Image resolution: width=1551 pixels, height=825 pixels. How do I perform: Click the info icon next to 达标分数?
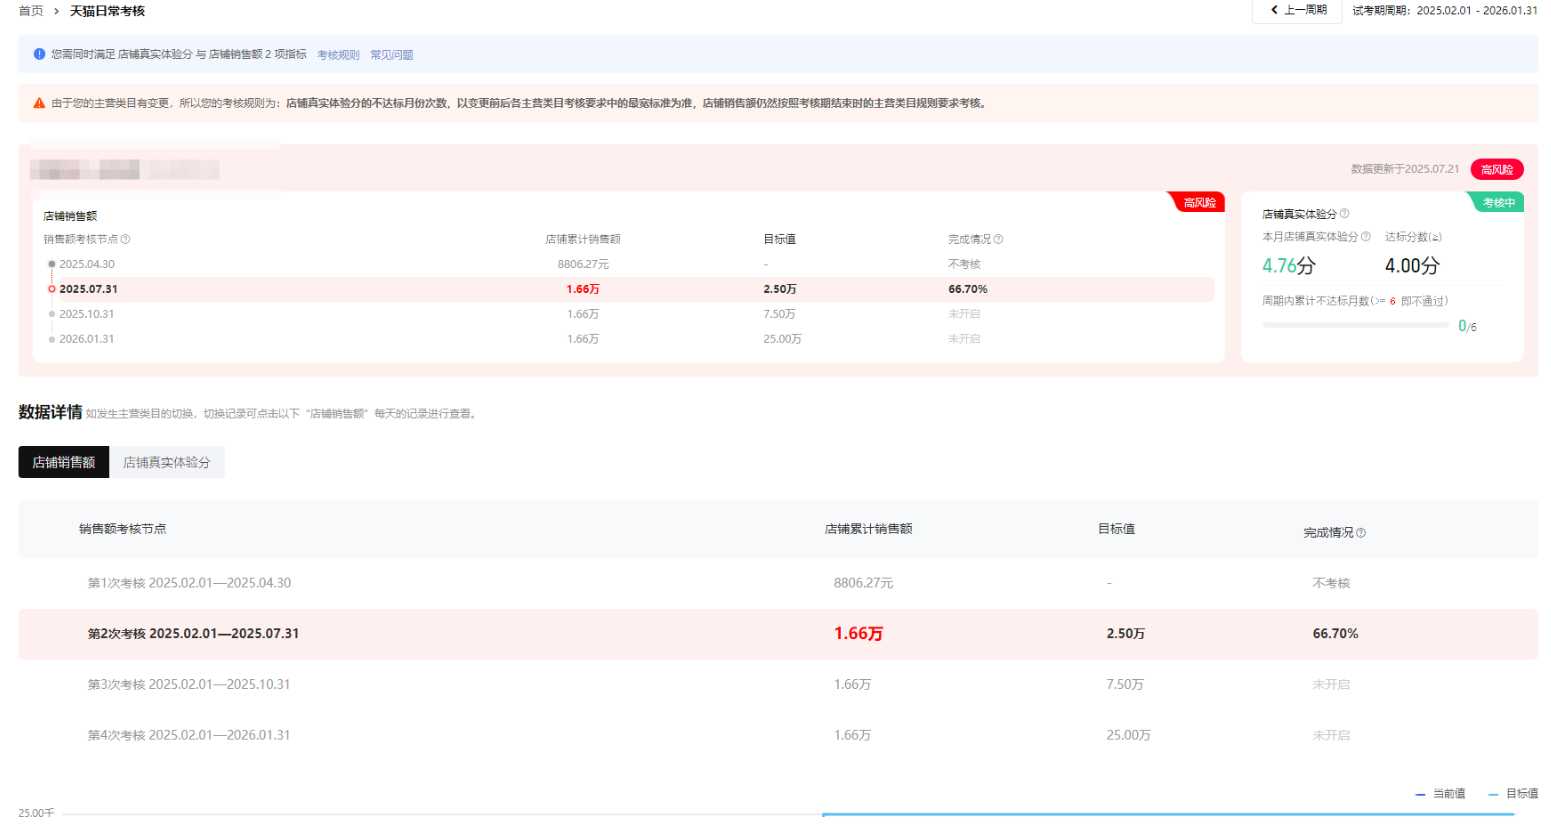tap(1437, 237)
